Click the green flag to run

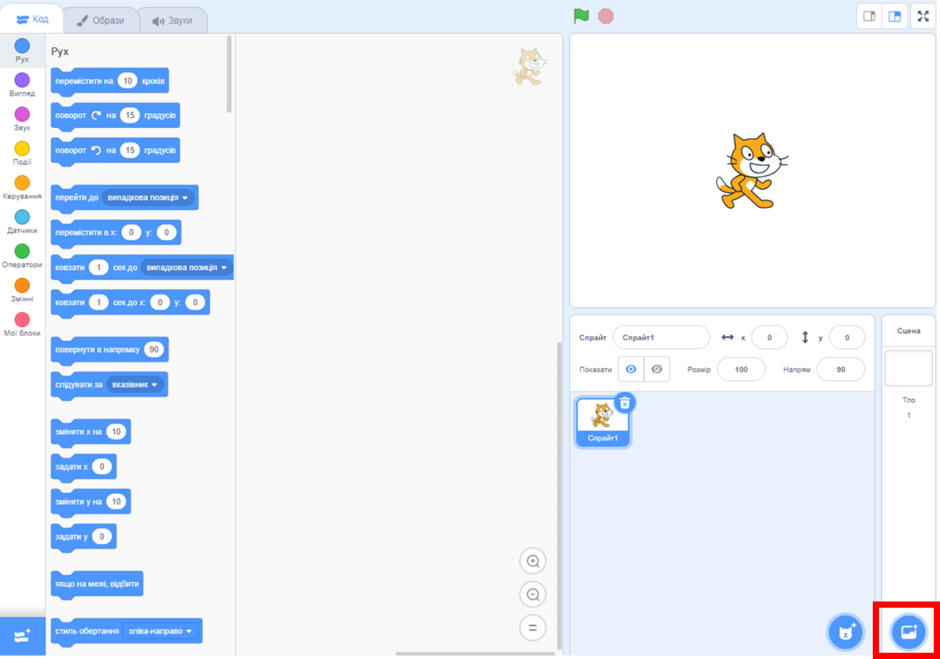coord(581,16)
